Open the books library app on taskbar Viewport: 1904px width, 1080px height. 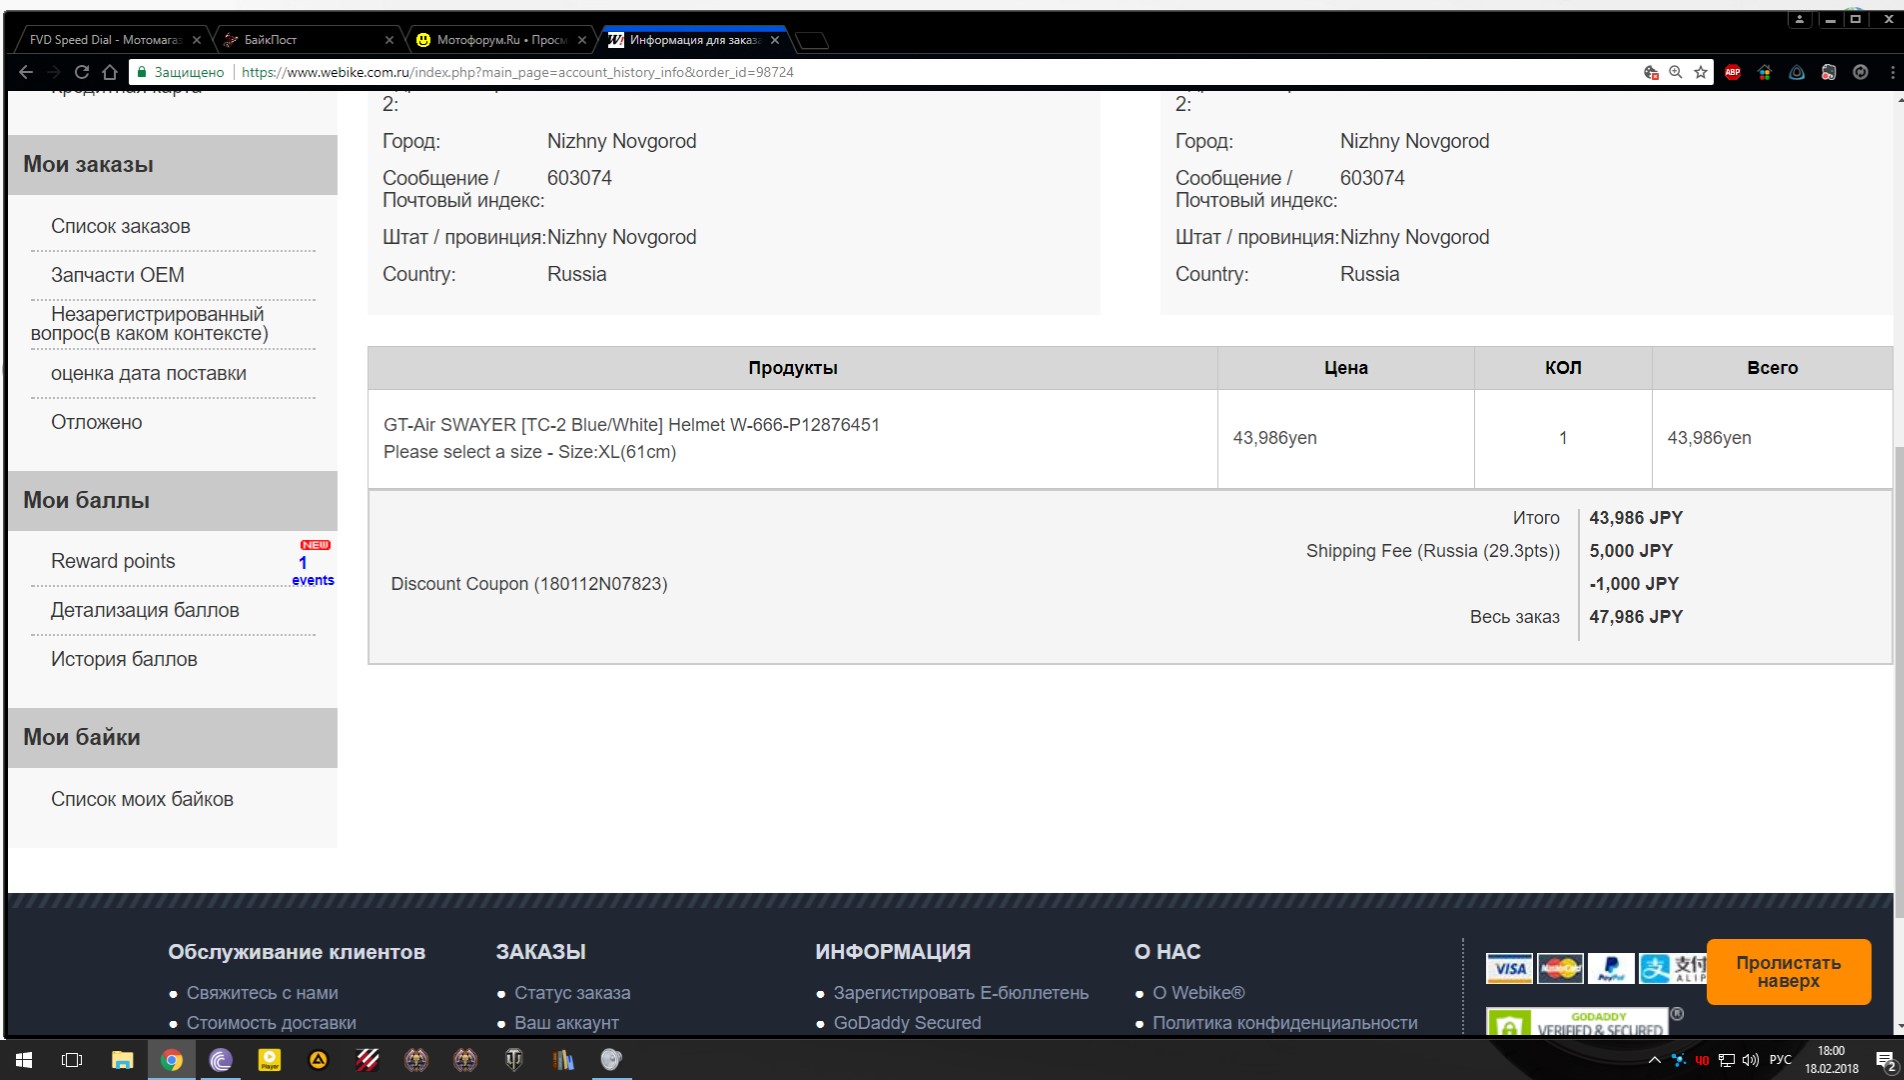(x=563, y=1060)
